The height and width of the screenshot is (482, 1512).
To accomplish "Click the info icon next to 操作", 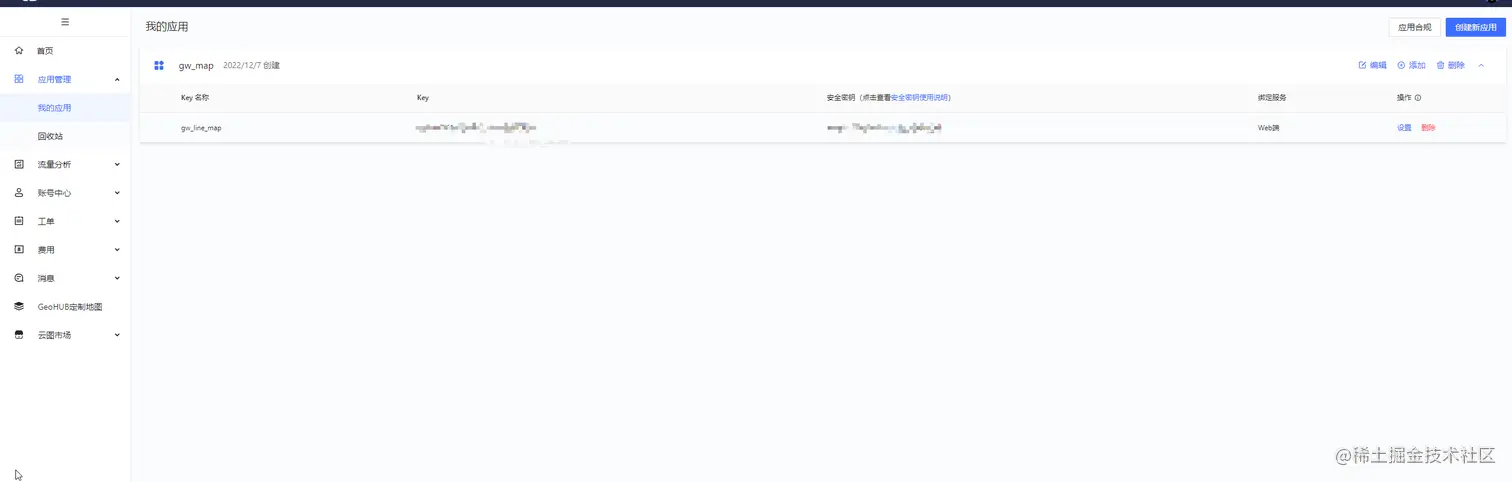I will click(1418, 98).
